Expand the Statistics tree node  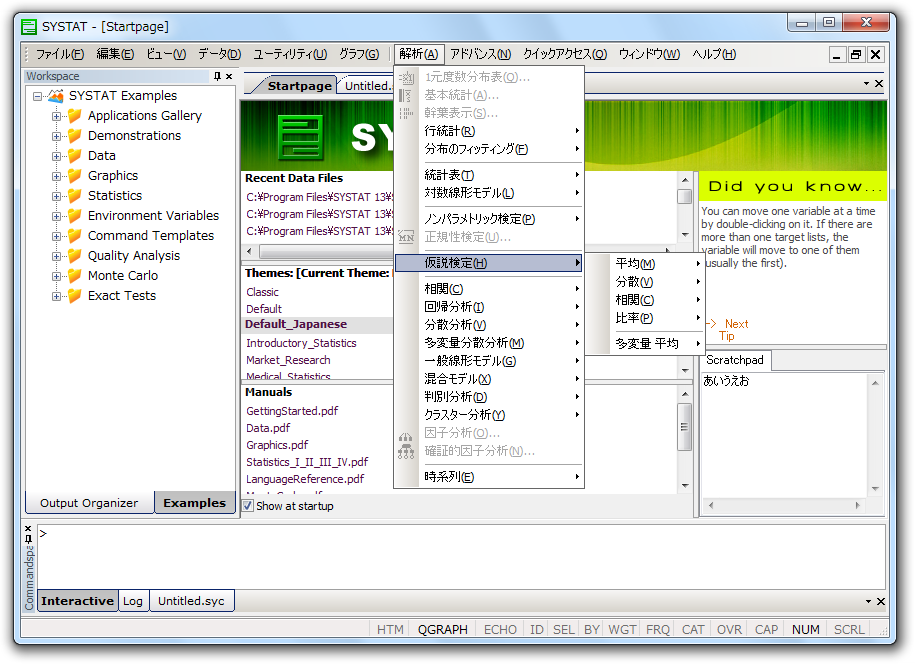point(56,196)
